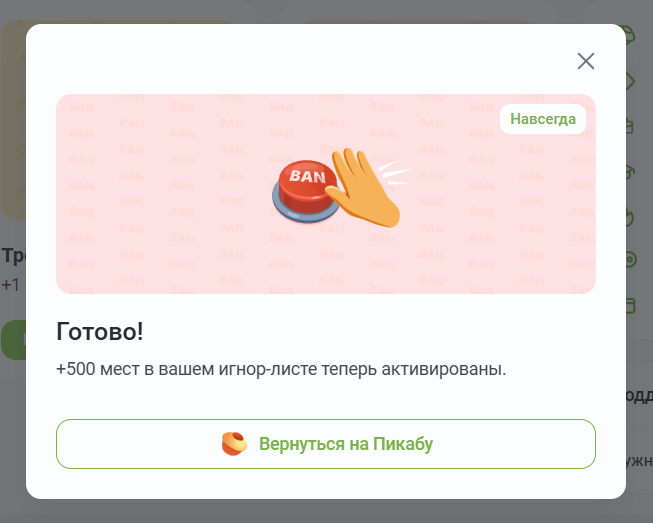
Task: Click the "+1" text at left edge
Action: tap(10, 285)
